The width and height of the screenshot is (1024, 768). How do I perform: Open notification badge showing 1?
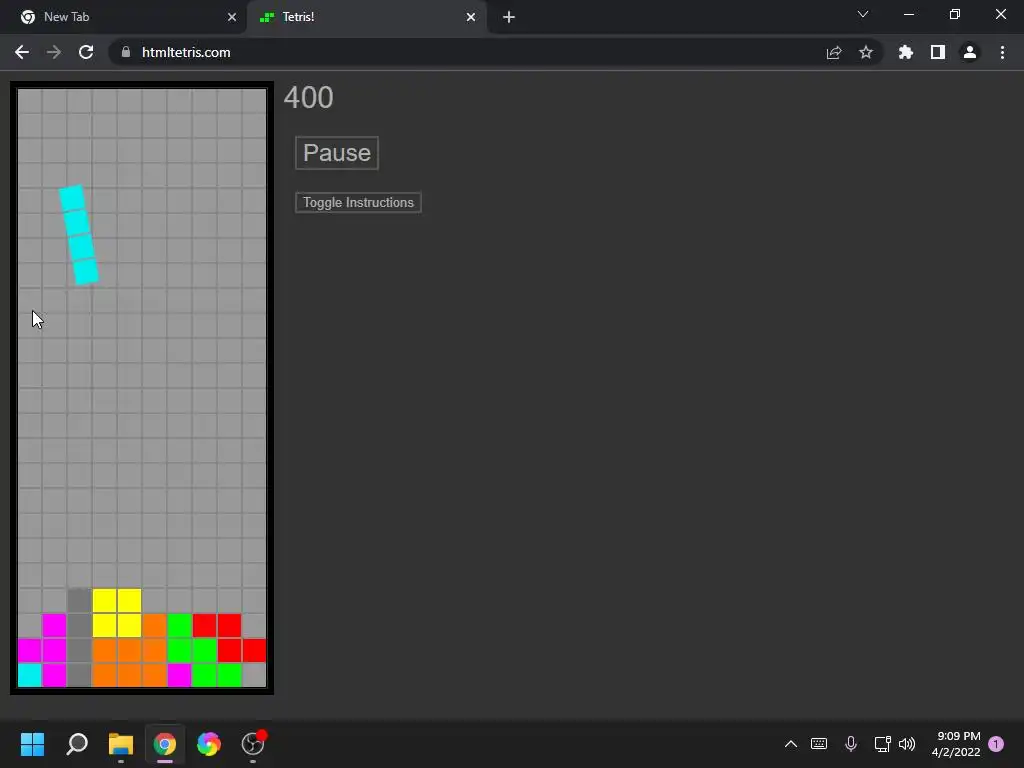pyautogui.click(x=996, y=744)
